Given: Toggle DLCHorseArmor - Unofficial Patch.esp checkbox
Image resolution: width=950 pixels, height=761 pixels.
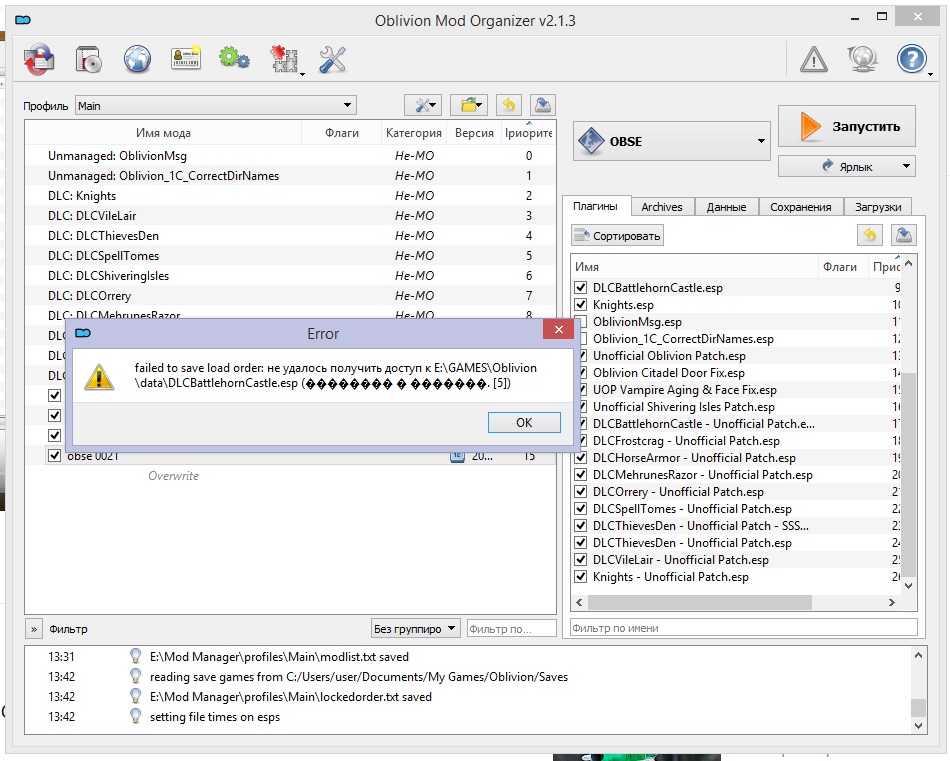Looking at the screenshot, I should [580, 457].
